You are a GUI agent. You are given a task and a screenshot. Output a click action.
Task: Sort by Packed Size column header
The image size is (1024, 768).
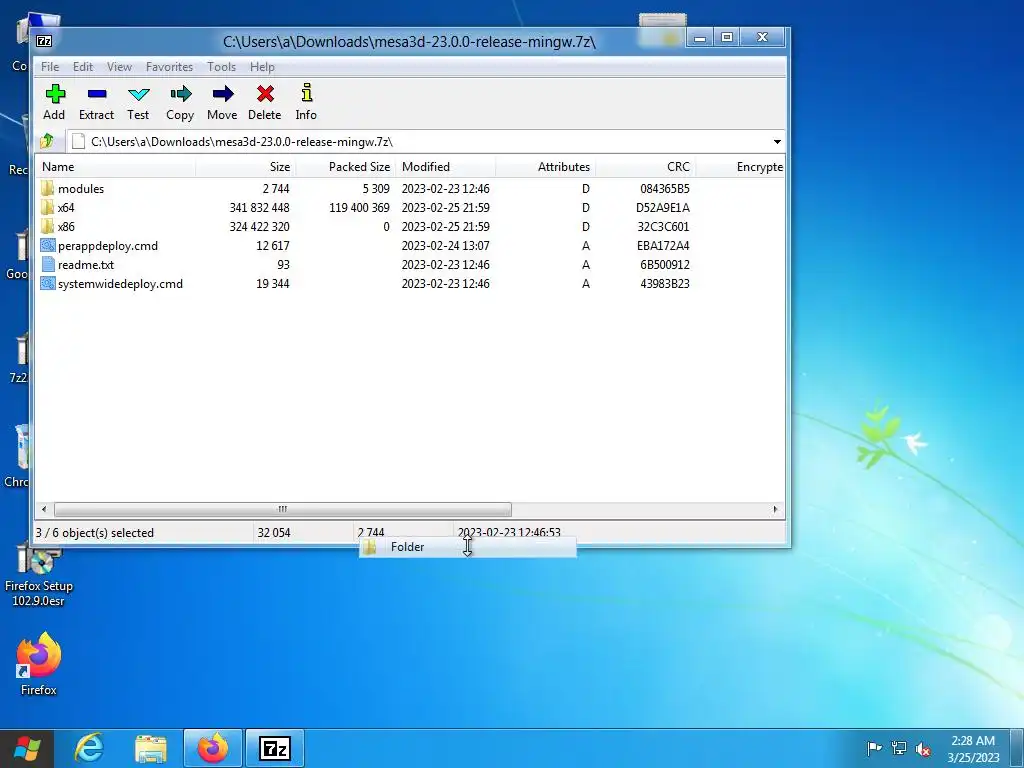click(345, 167)
